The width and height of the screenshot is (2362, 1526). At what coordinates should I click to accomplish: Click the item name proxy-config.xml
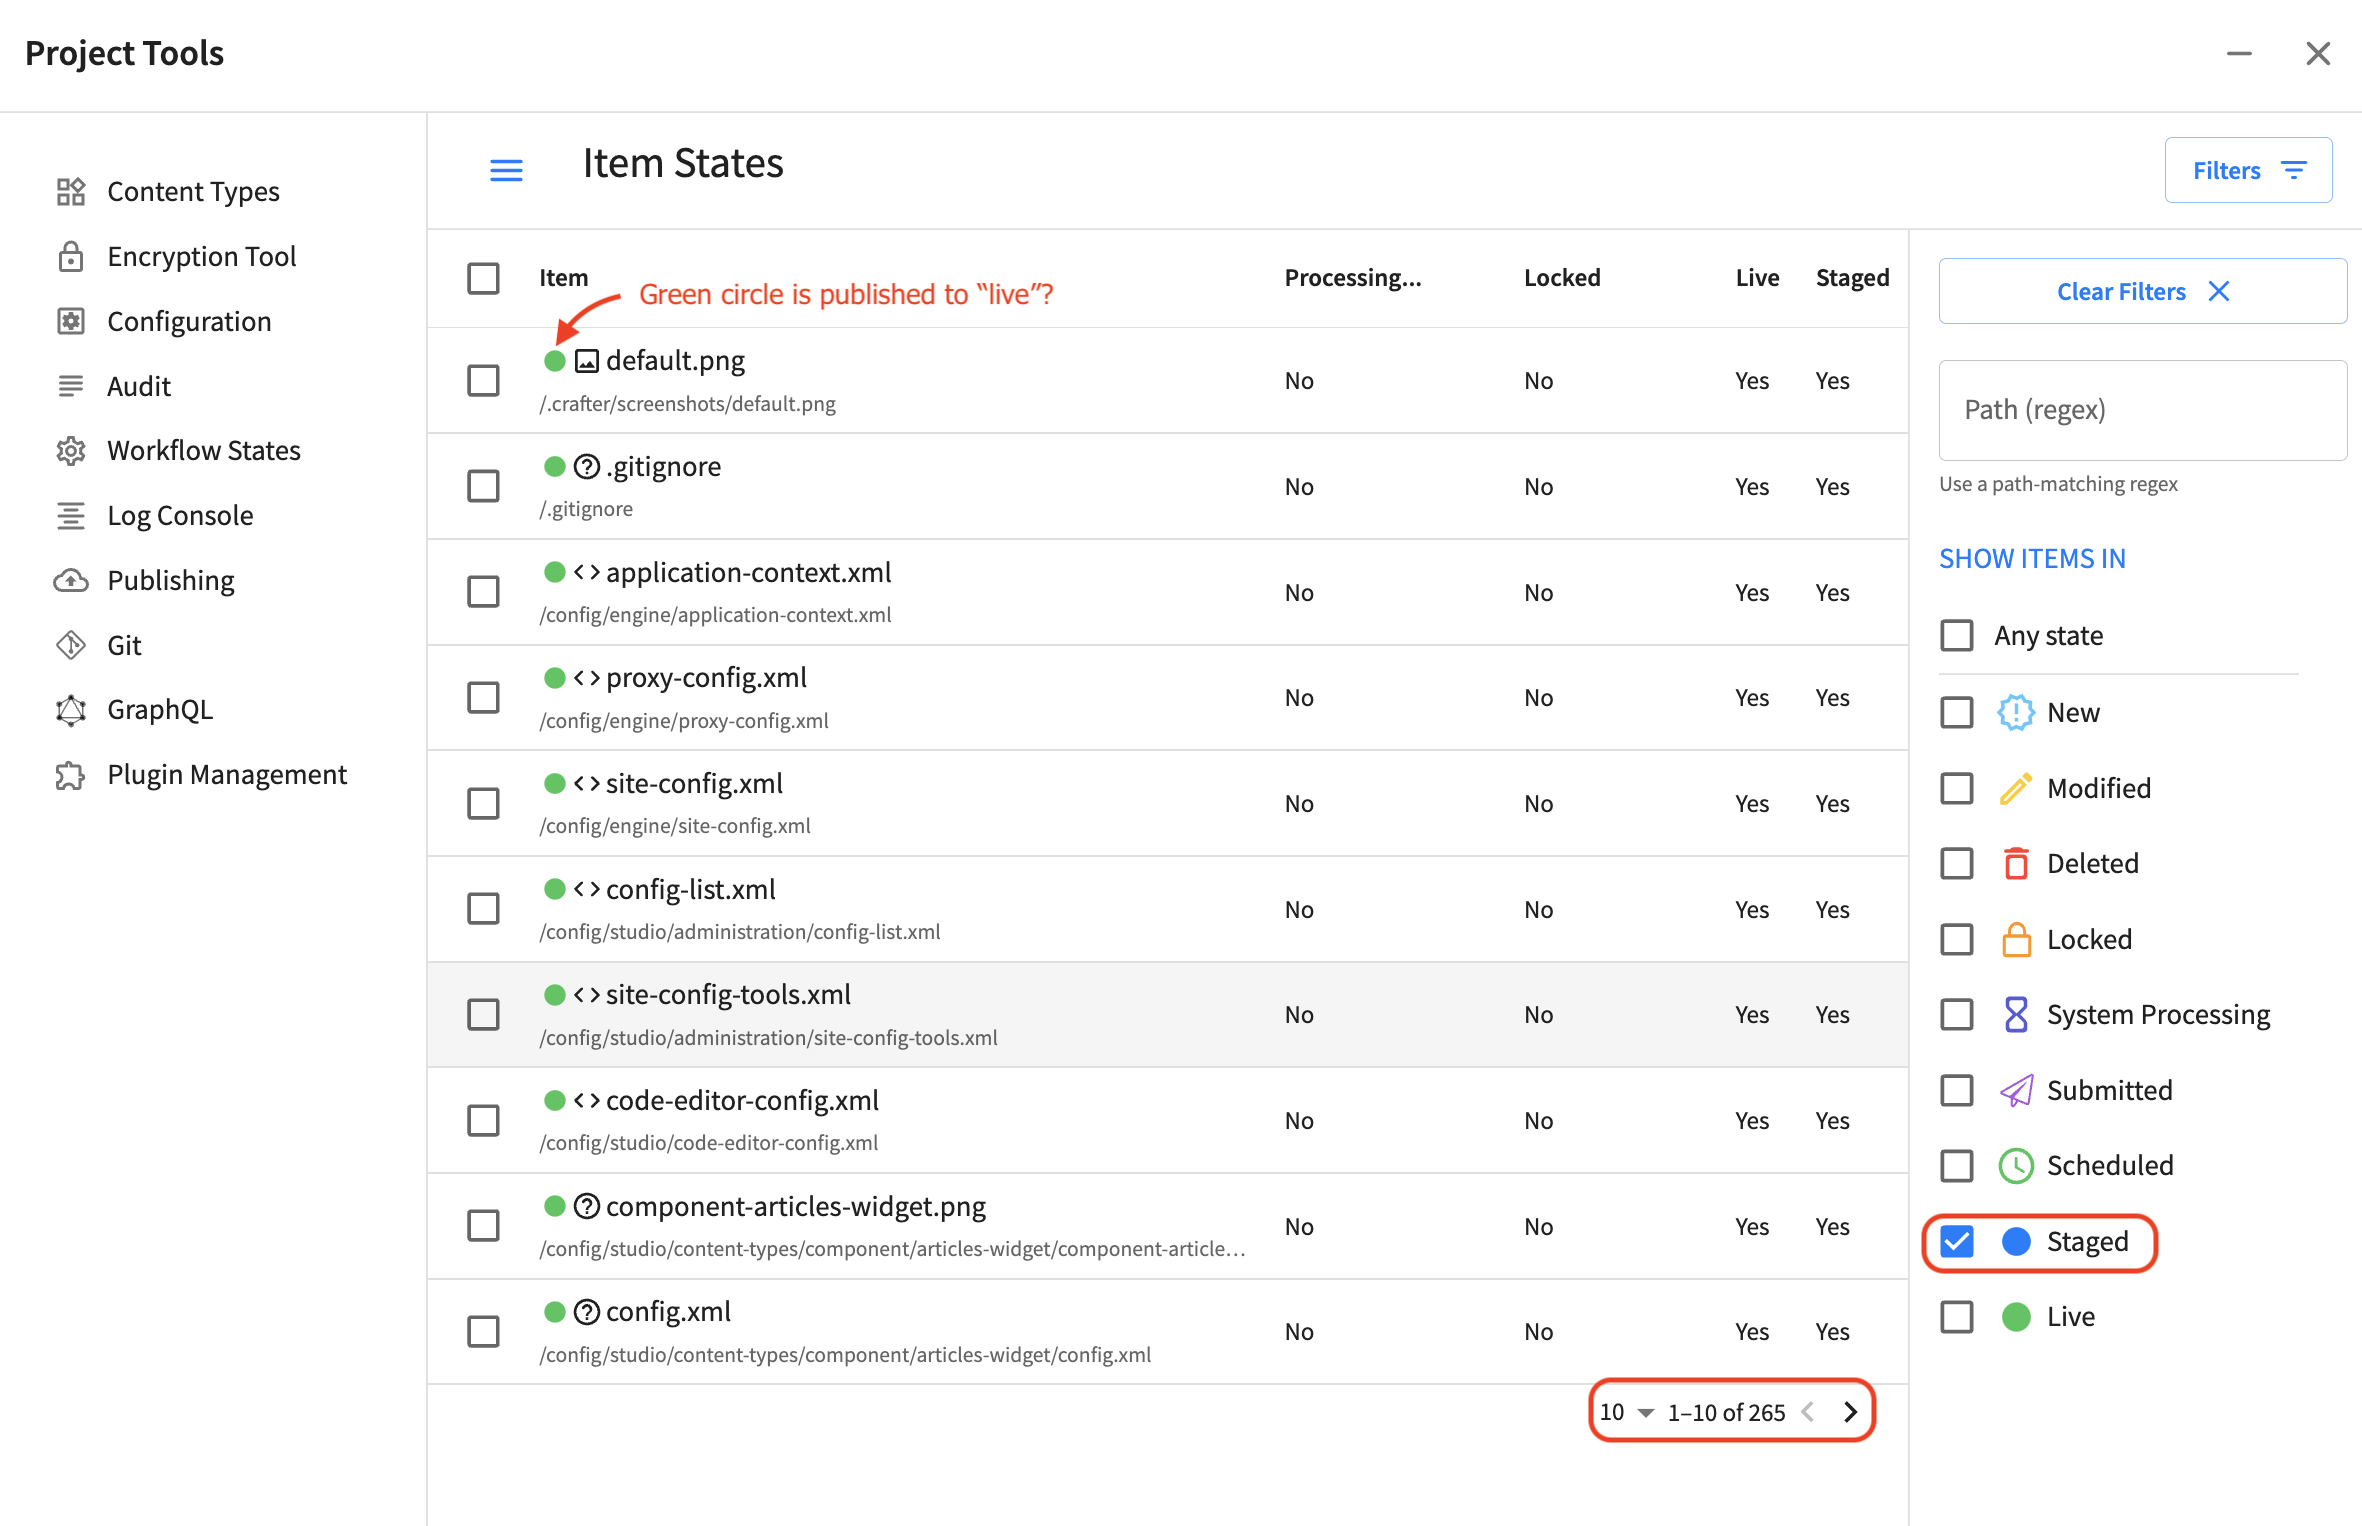[706, 678]
